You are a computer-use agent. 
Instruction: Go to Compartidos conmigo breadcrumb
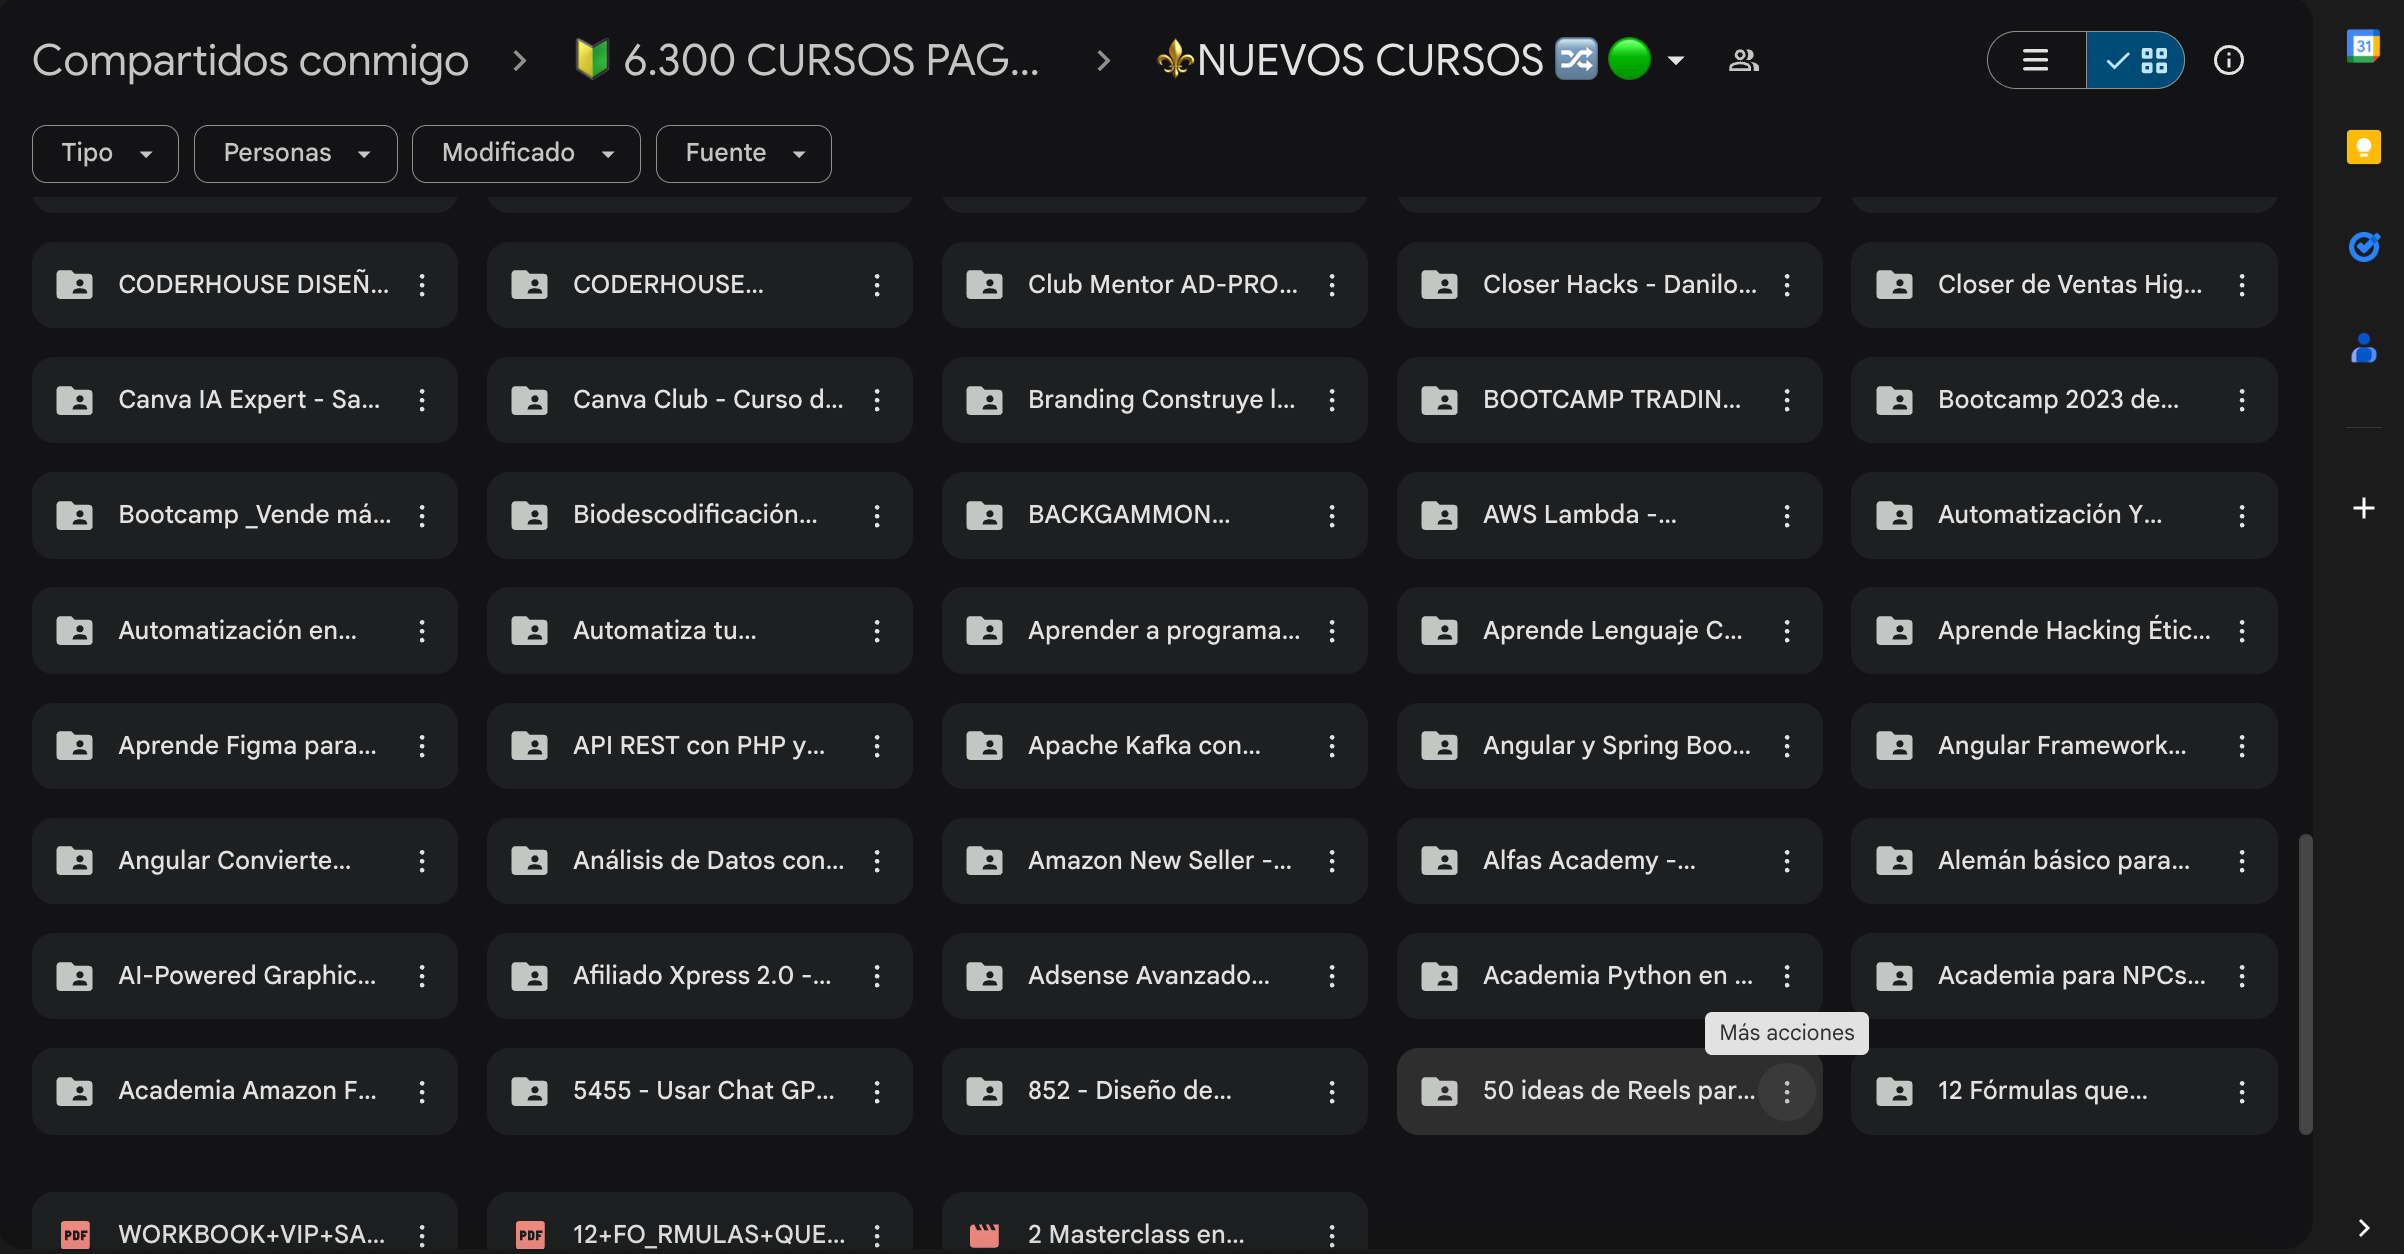point(250,60)
